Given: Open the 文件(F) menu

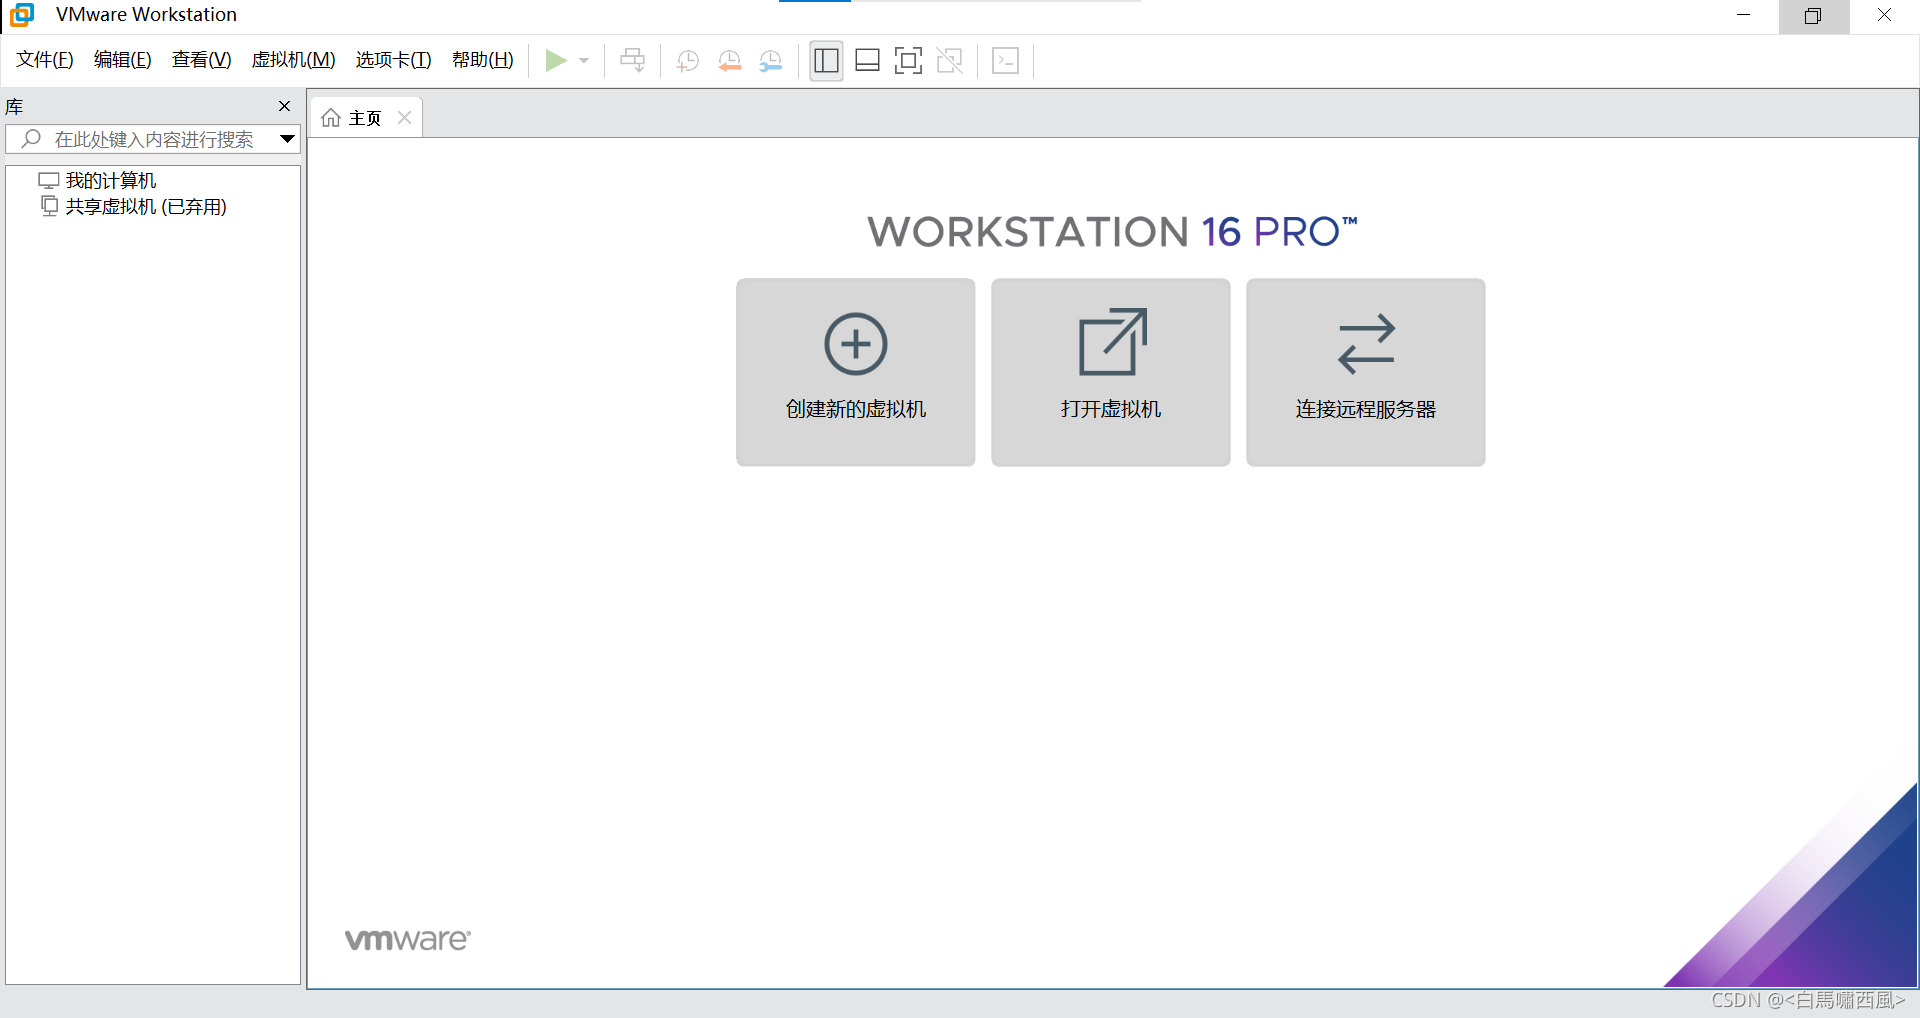Looking at the screenshot, I should pyautogui.click(x=45, y=60).
